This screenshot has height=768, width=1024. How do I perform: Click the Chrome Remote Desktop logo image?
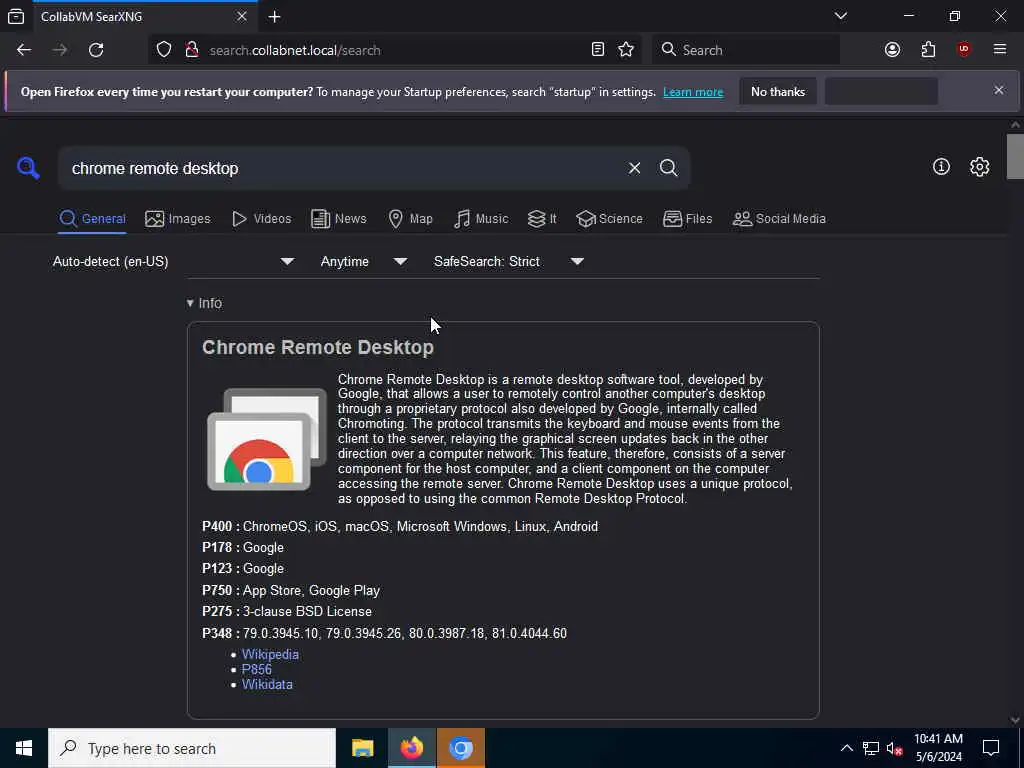tap(266, 439)
